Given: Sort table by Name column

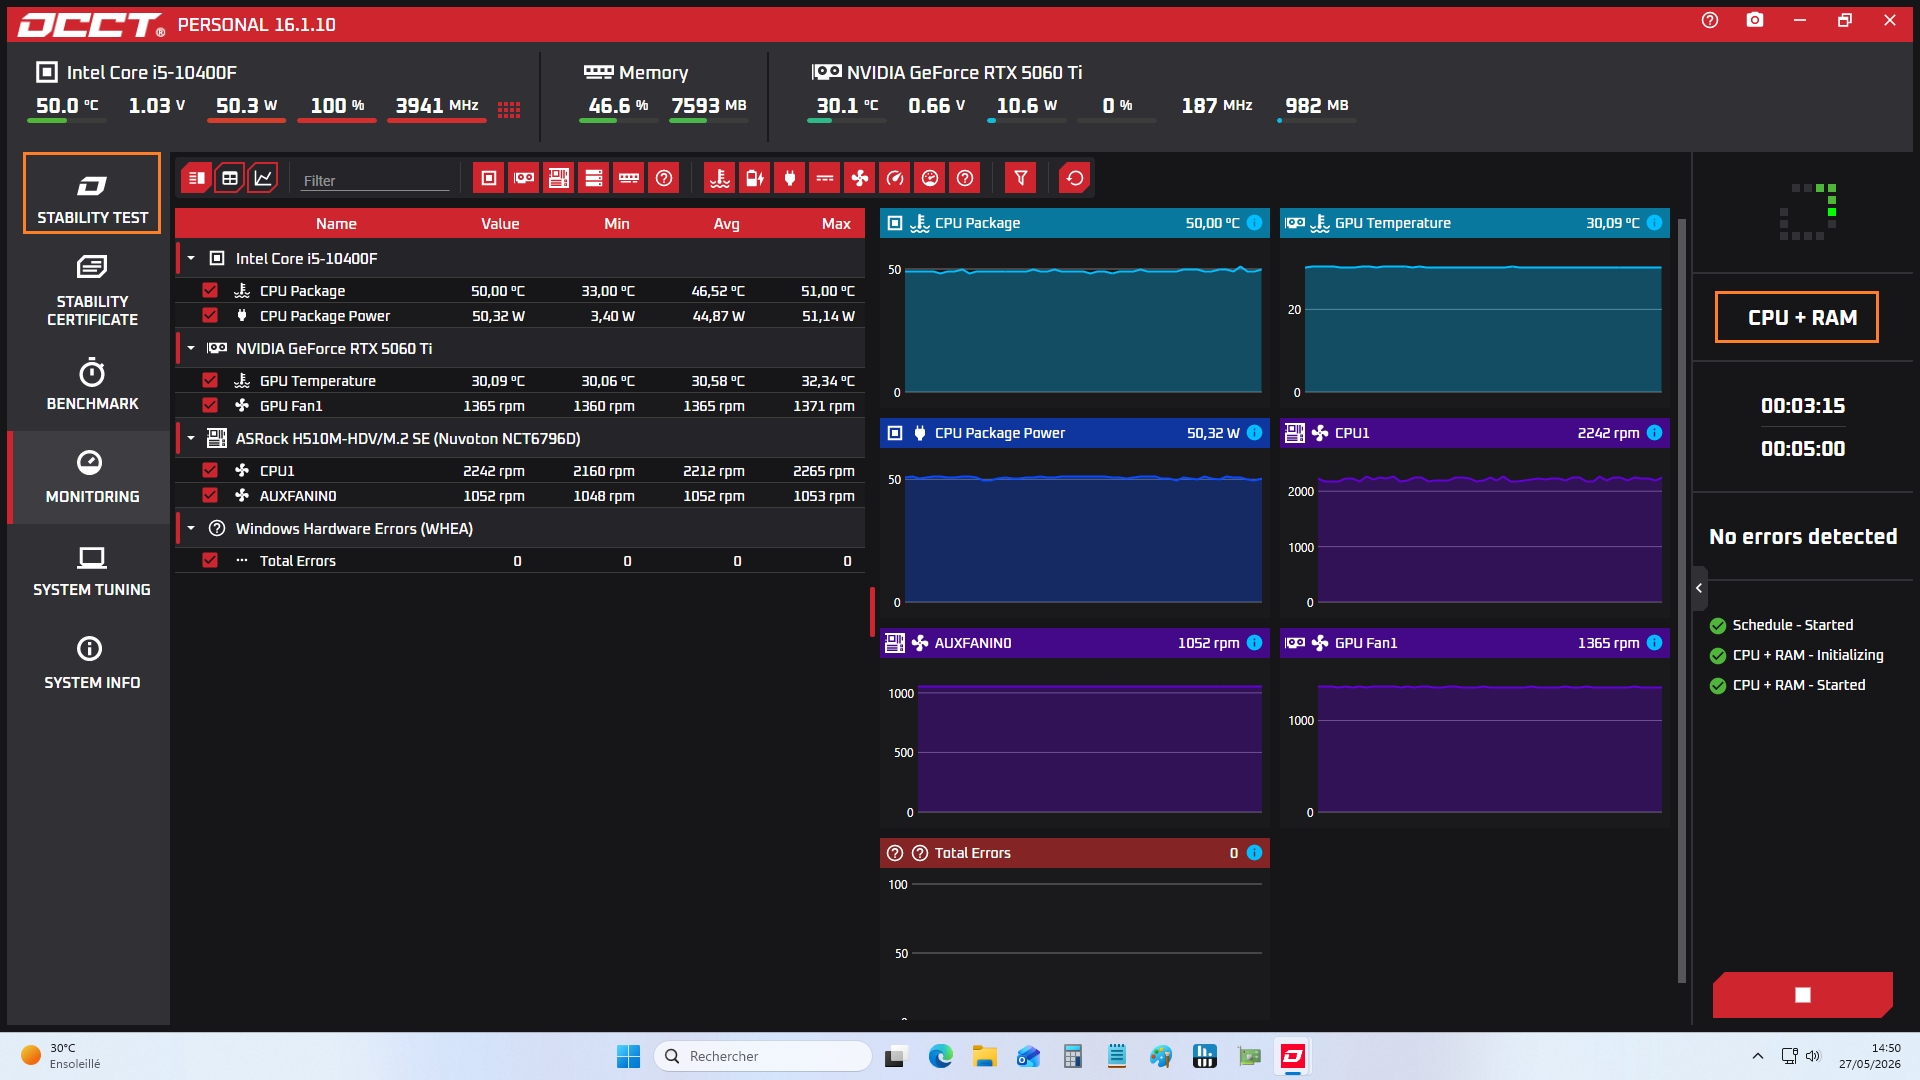Looking at the screenshot, I should tap(336, 224).
